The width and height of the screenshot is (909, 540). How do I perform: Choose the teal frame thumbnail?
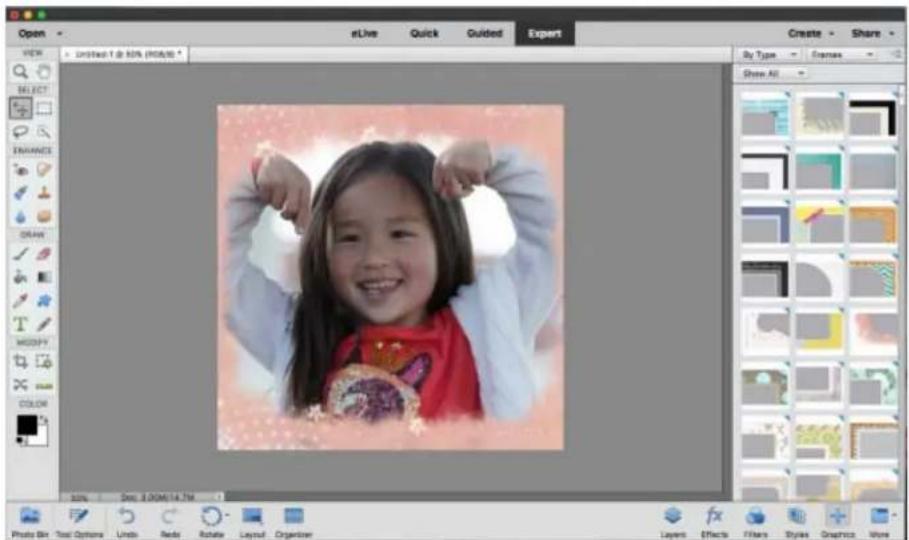(x=818, y=170)
